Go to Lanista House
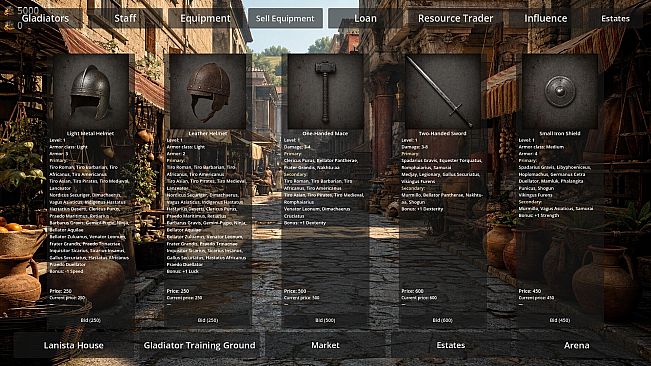The height and width of the screenshot is (366, 651). 73,345
